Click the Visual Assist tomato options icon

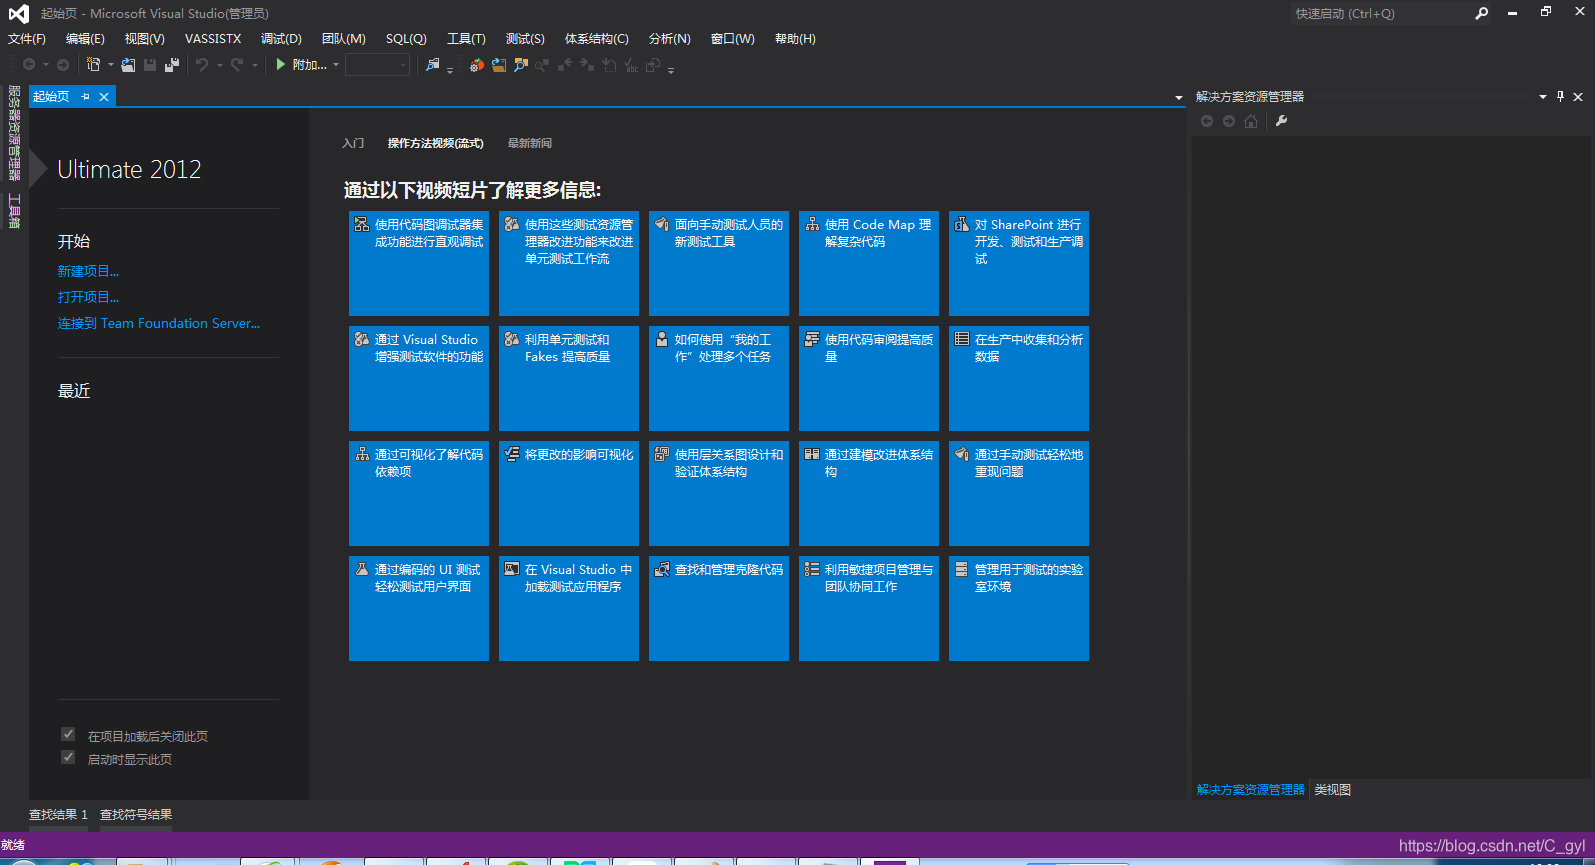click(477, 65)
